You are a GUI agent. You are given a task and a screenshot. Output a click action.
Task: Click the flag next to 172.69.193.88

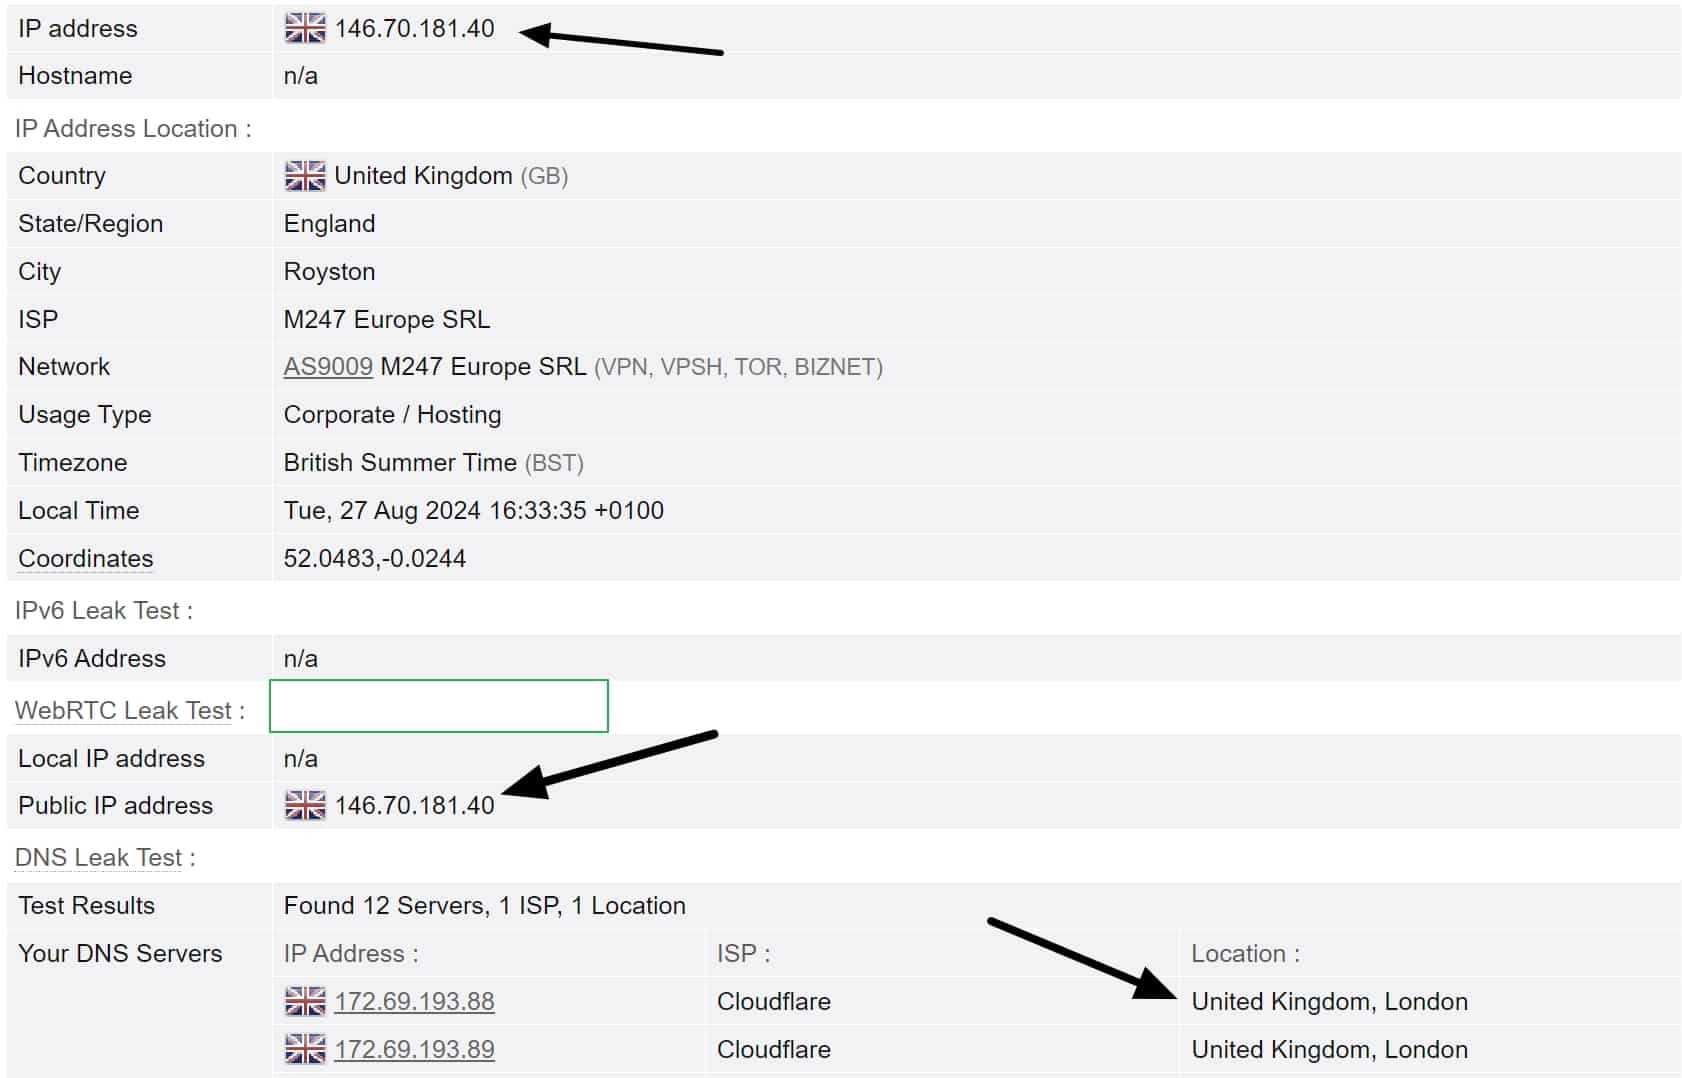pos(305,1001)
